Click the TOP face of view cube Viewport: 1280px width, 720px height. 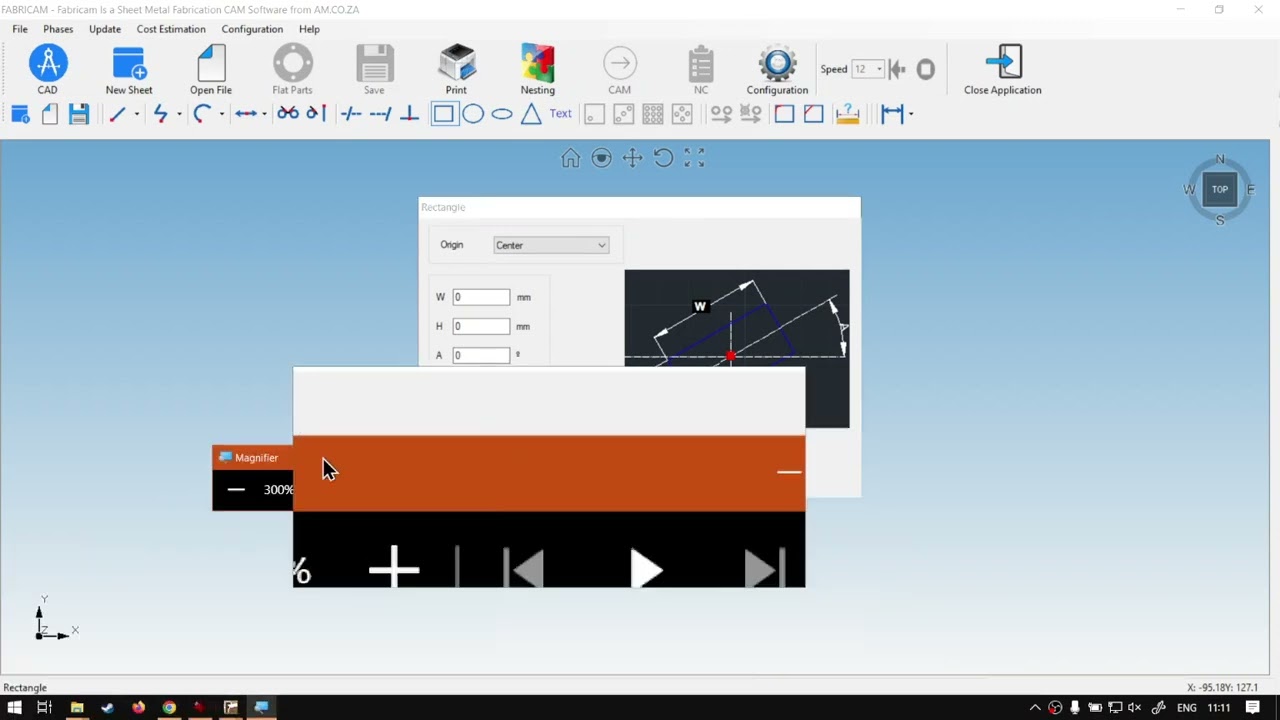coord(1220,189)
